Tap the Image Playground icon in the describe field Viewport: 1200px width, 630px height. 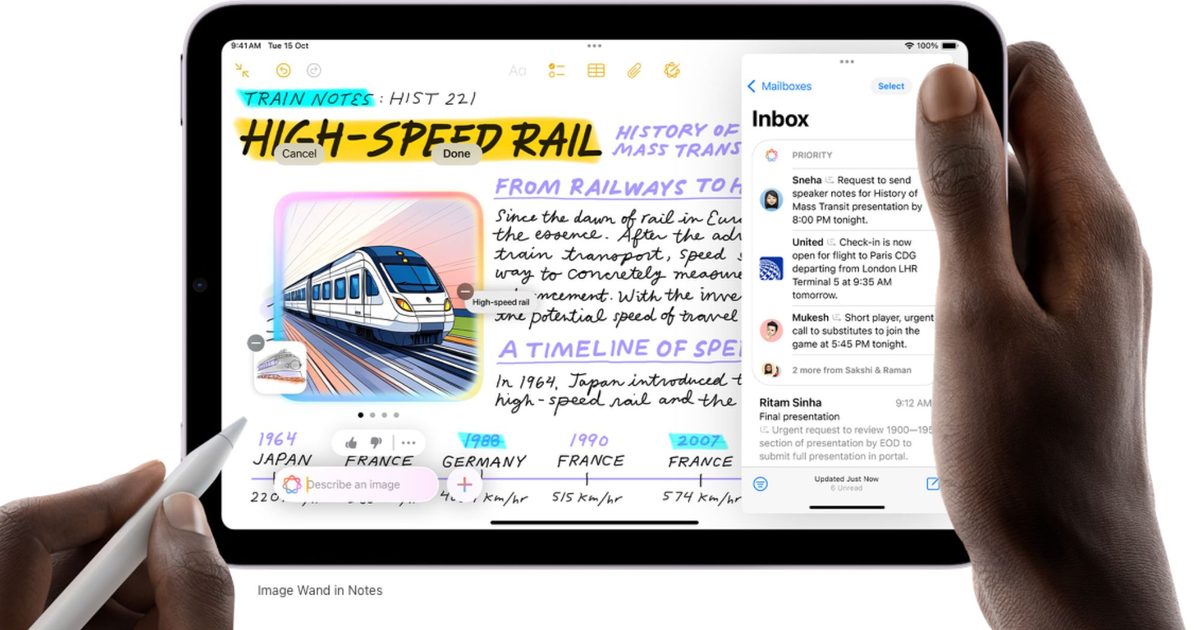pos(292,485)
